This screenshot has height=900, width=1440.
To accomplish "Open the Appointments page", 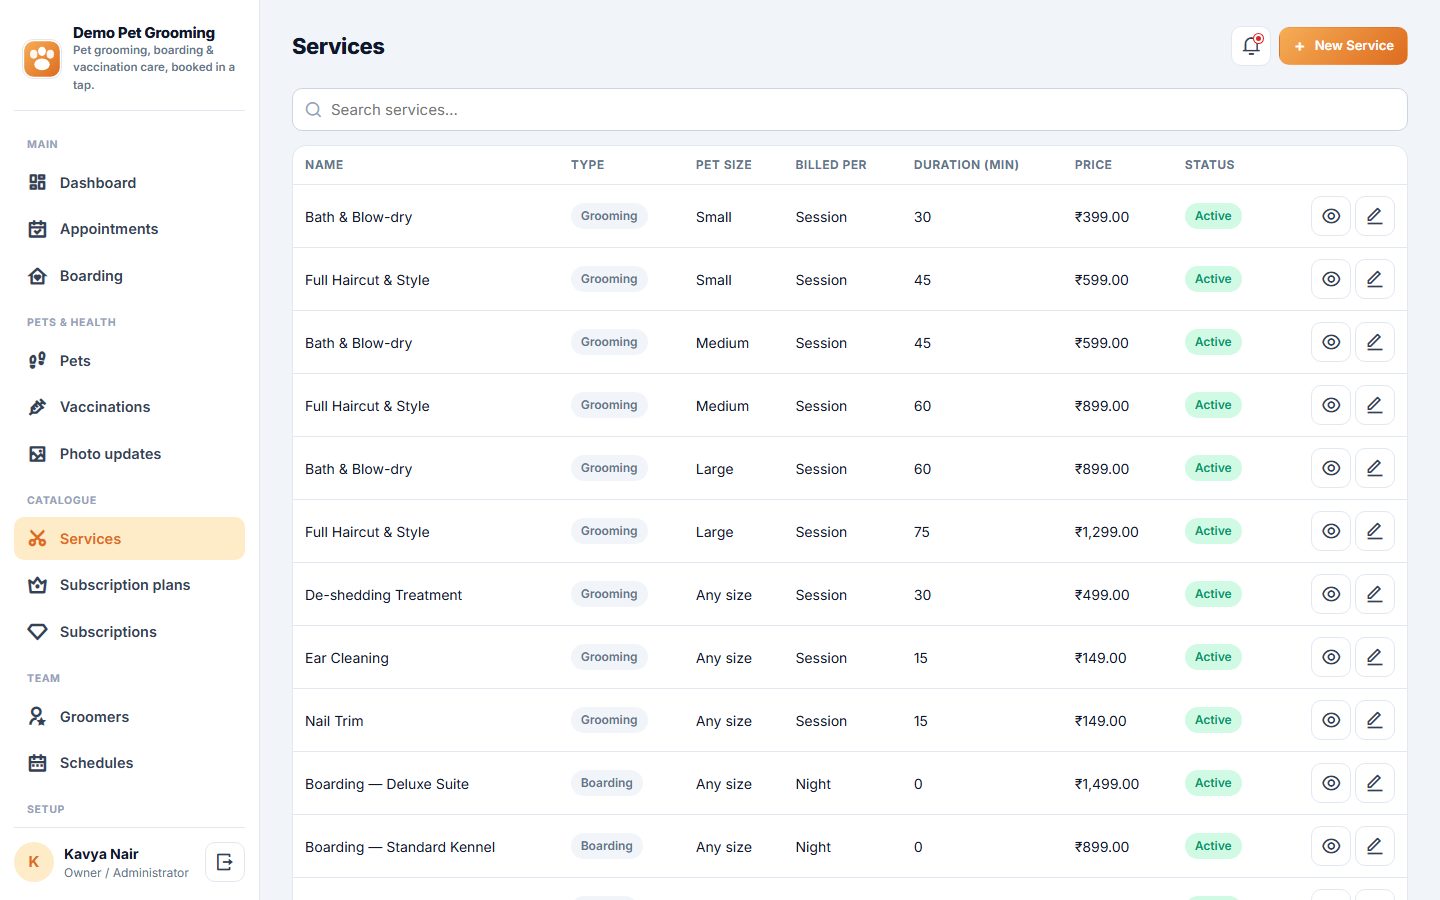I will pyautogui.click(x=129, y=229).
